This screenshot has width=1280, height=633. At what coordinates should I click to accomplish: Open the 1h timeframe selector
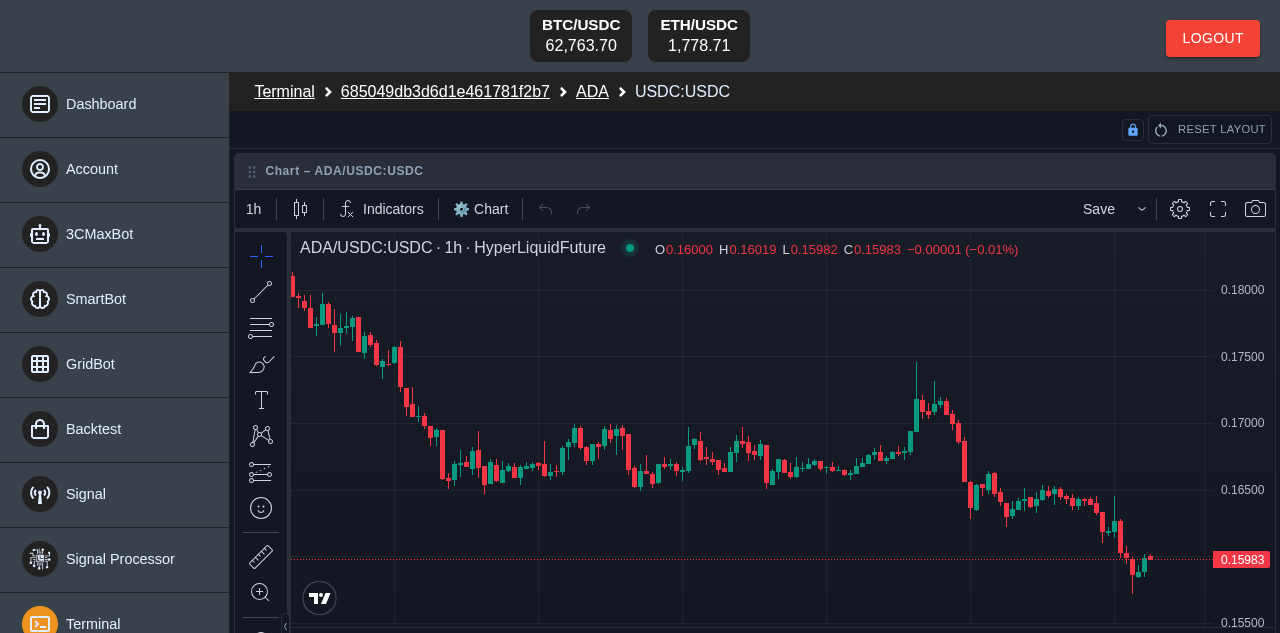point(254,209)
